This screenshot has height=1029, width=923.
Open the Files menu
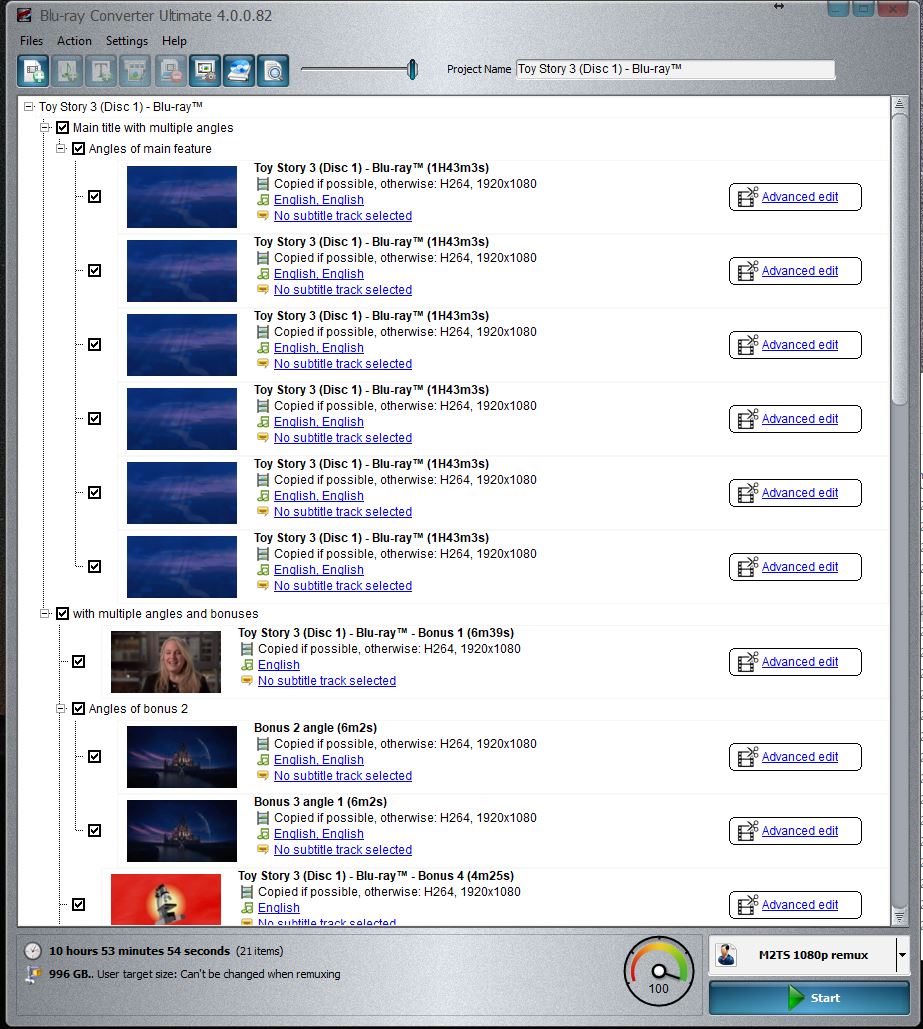(32, 41)
